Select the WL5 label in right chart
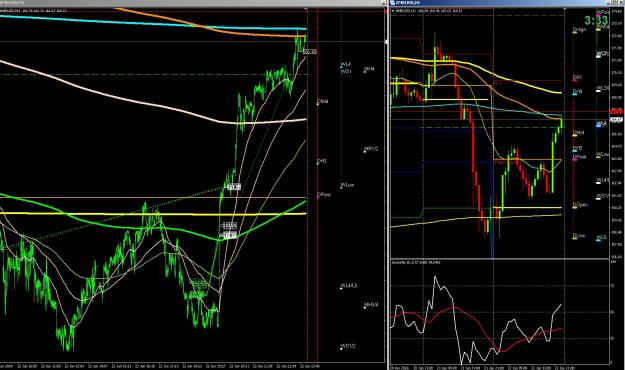This screenshot has width=625, height=370. point(601,237)
